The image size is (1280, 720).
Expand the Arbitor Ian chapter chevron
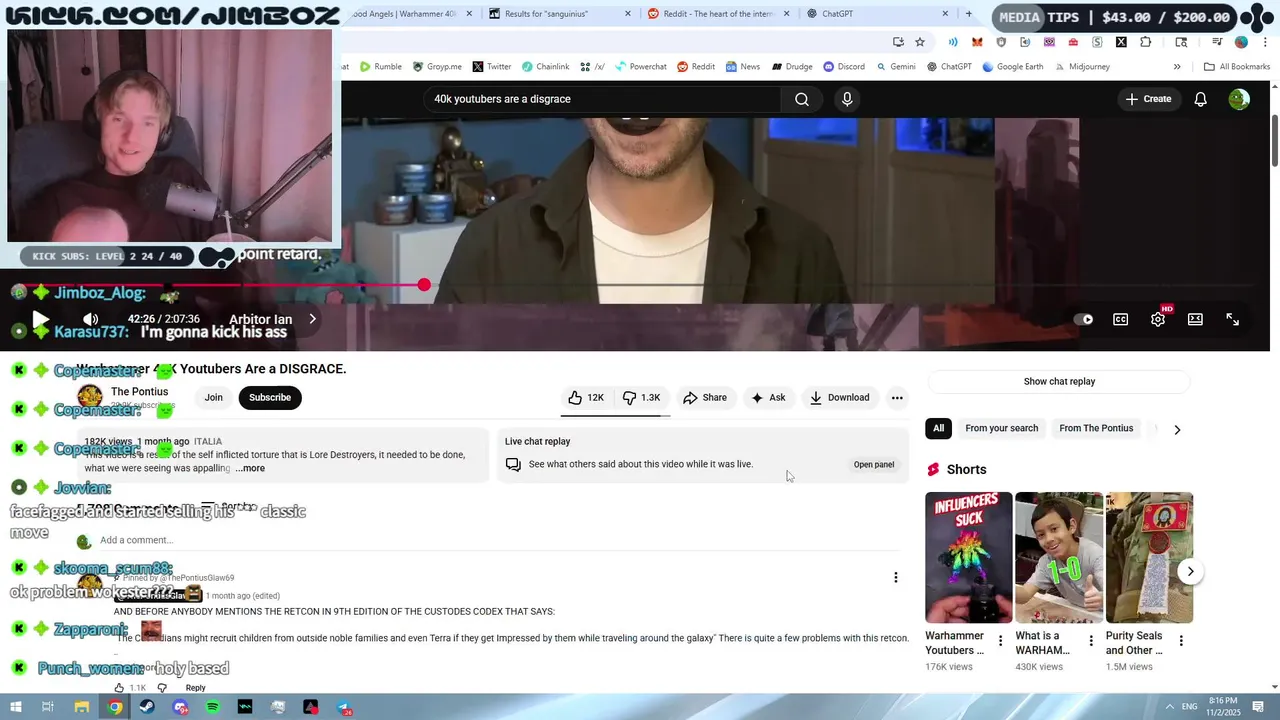click(x=312, y=319)
